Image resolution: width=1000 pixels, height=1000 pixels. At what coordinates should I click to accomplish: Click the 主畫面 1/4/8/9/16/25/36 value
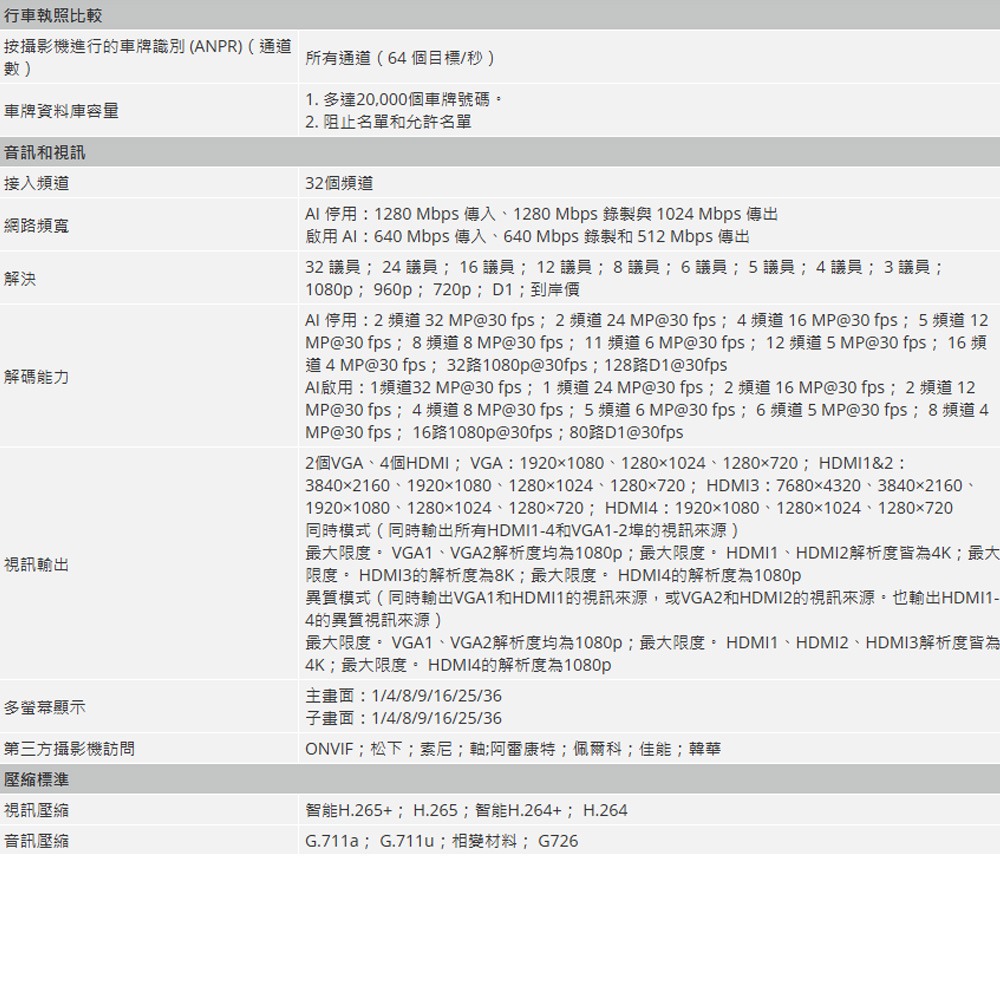(x=400, y=693)
